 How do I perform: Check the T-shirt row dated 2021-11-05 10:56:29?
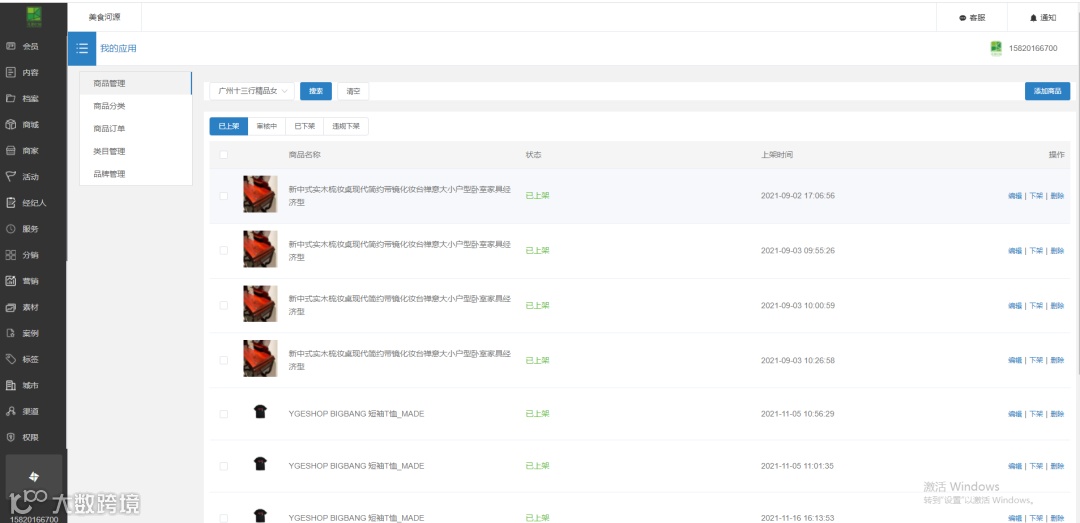(223, 414)
